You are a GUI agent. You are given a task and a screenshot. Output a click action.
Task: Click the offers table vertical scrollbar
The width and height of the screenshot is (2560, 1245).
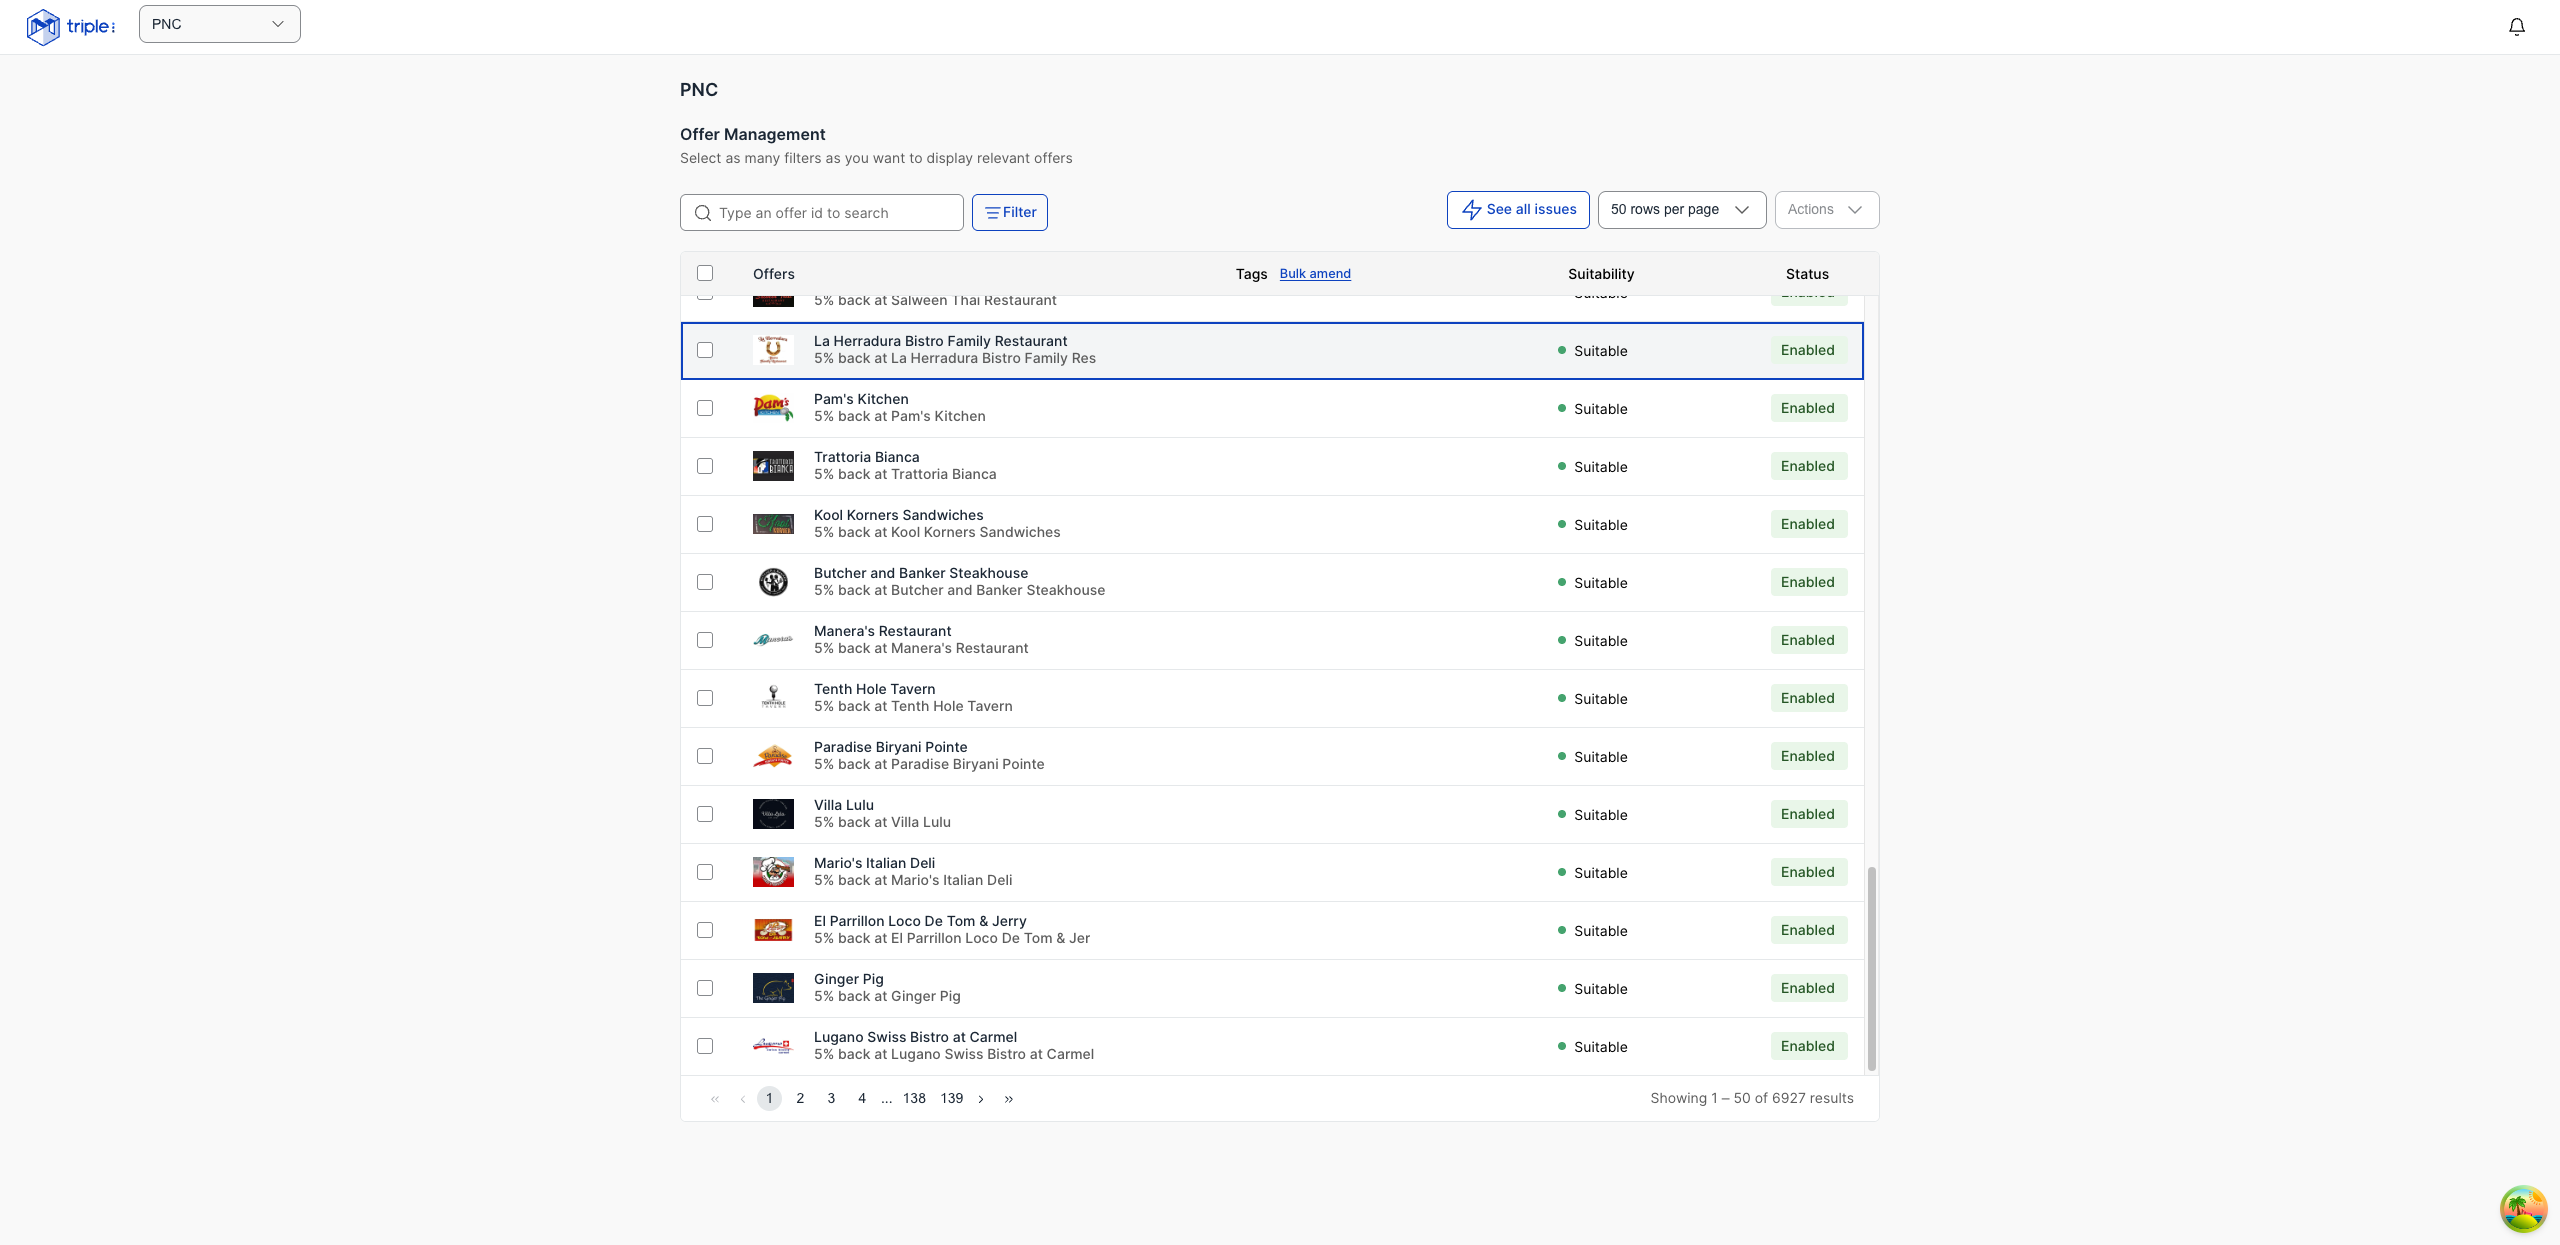tap(1872, 968)
